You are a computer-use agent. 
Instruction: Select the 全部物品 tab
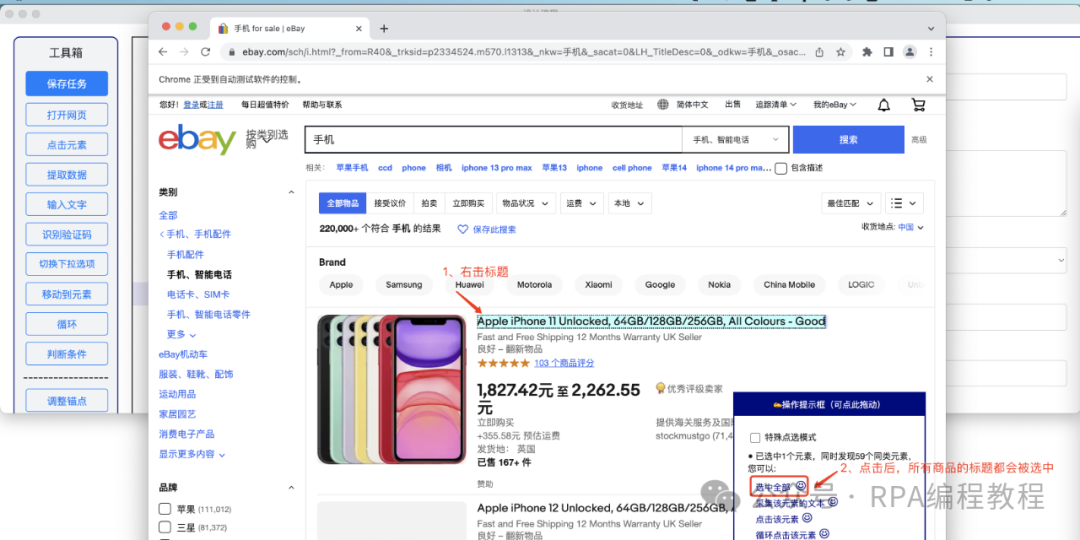click(342, 203)
